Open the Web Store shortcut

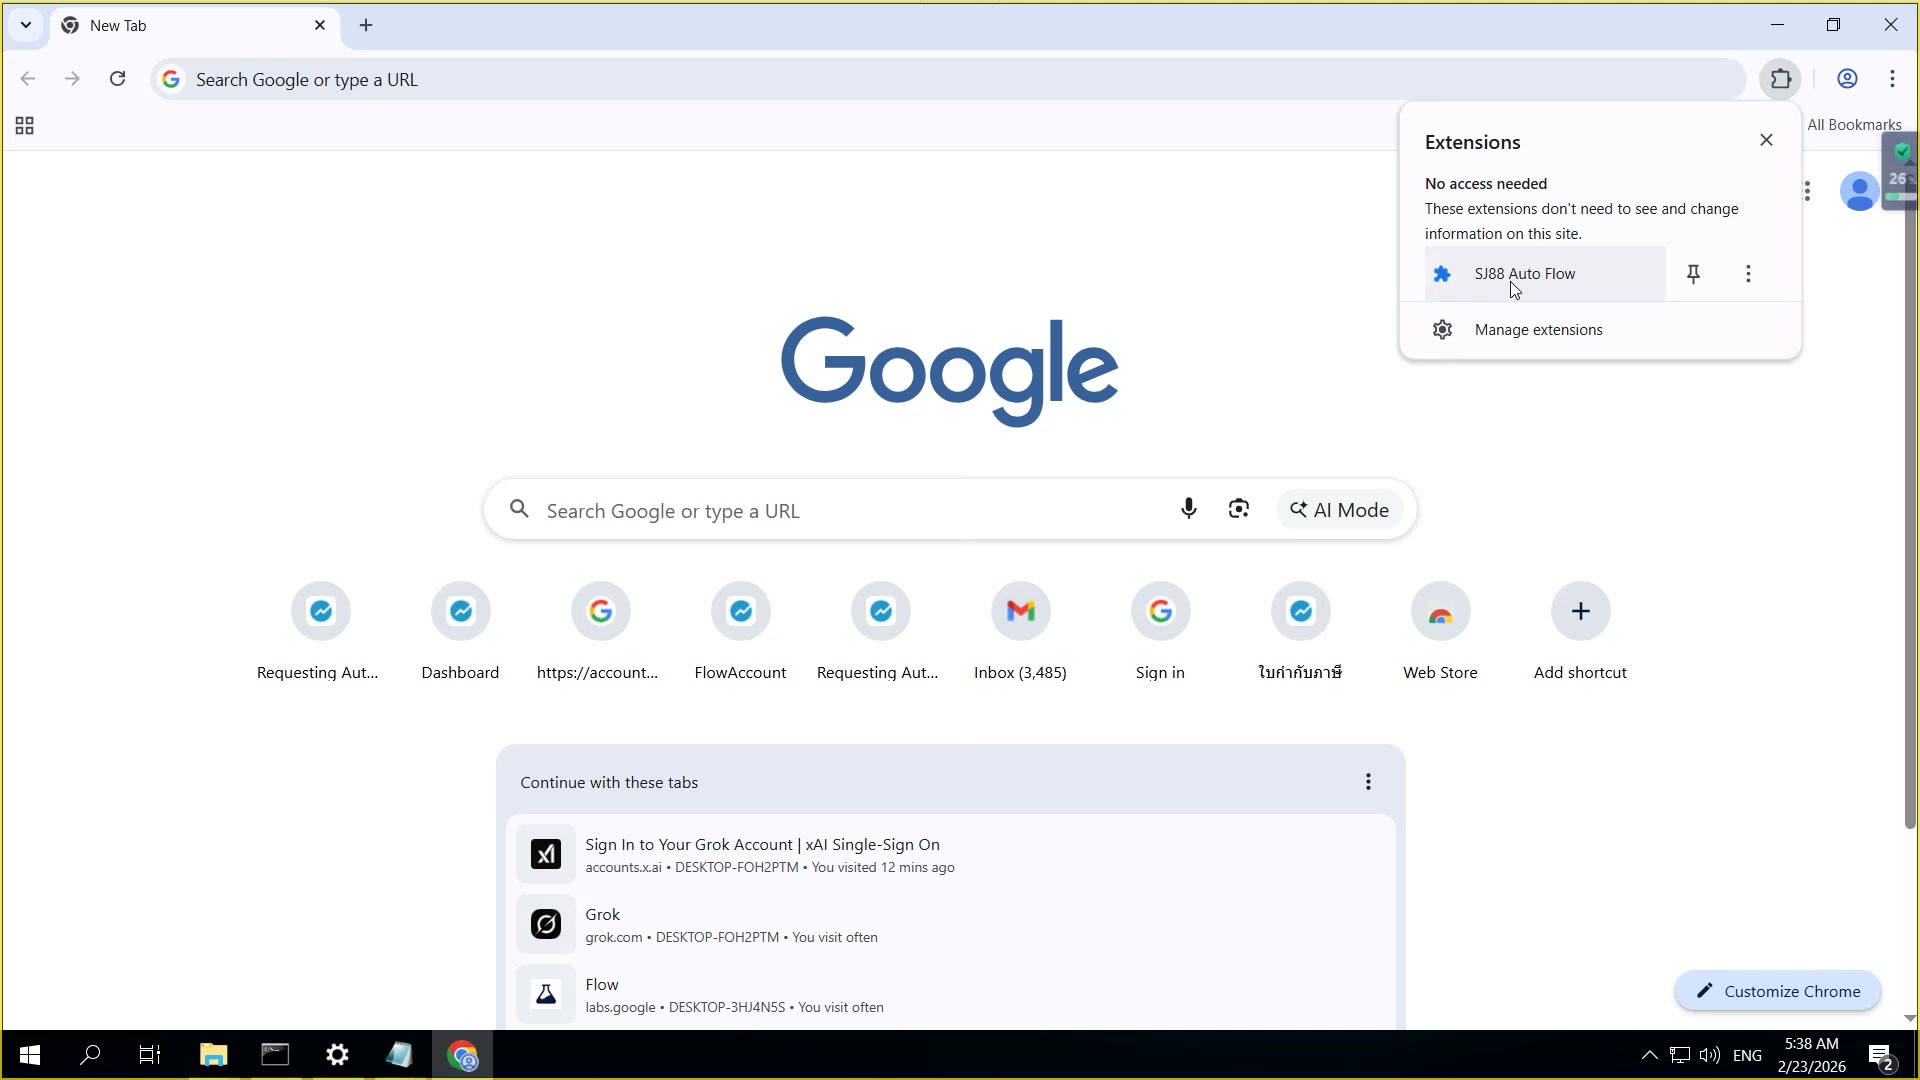coord(1440,611)
